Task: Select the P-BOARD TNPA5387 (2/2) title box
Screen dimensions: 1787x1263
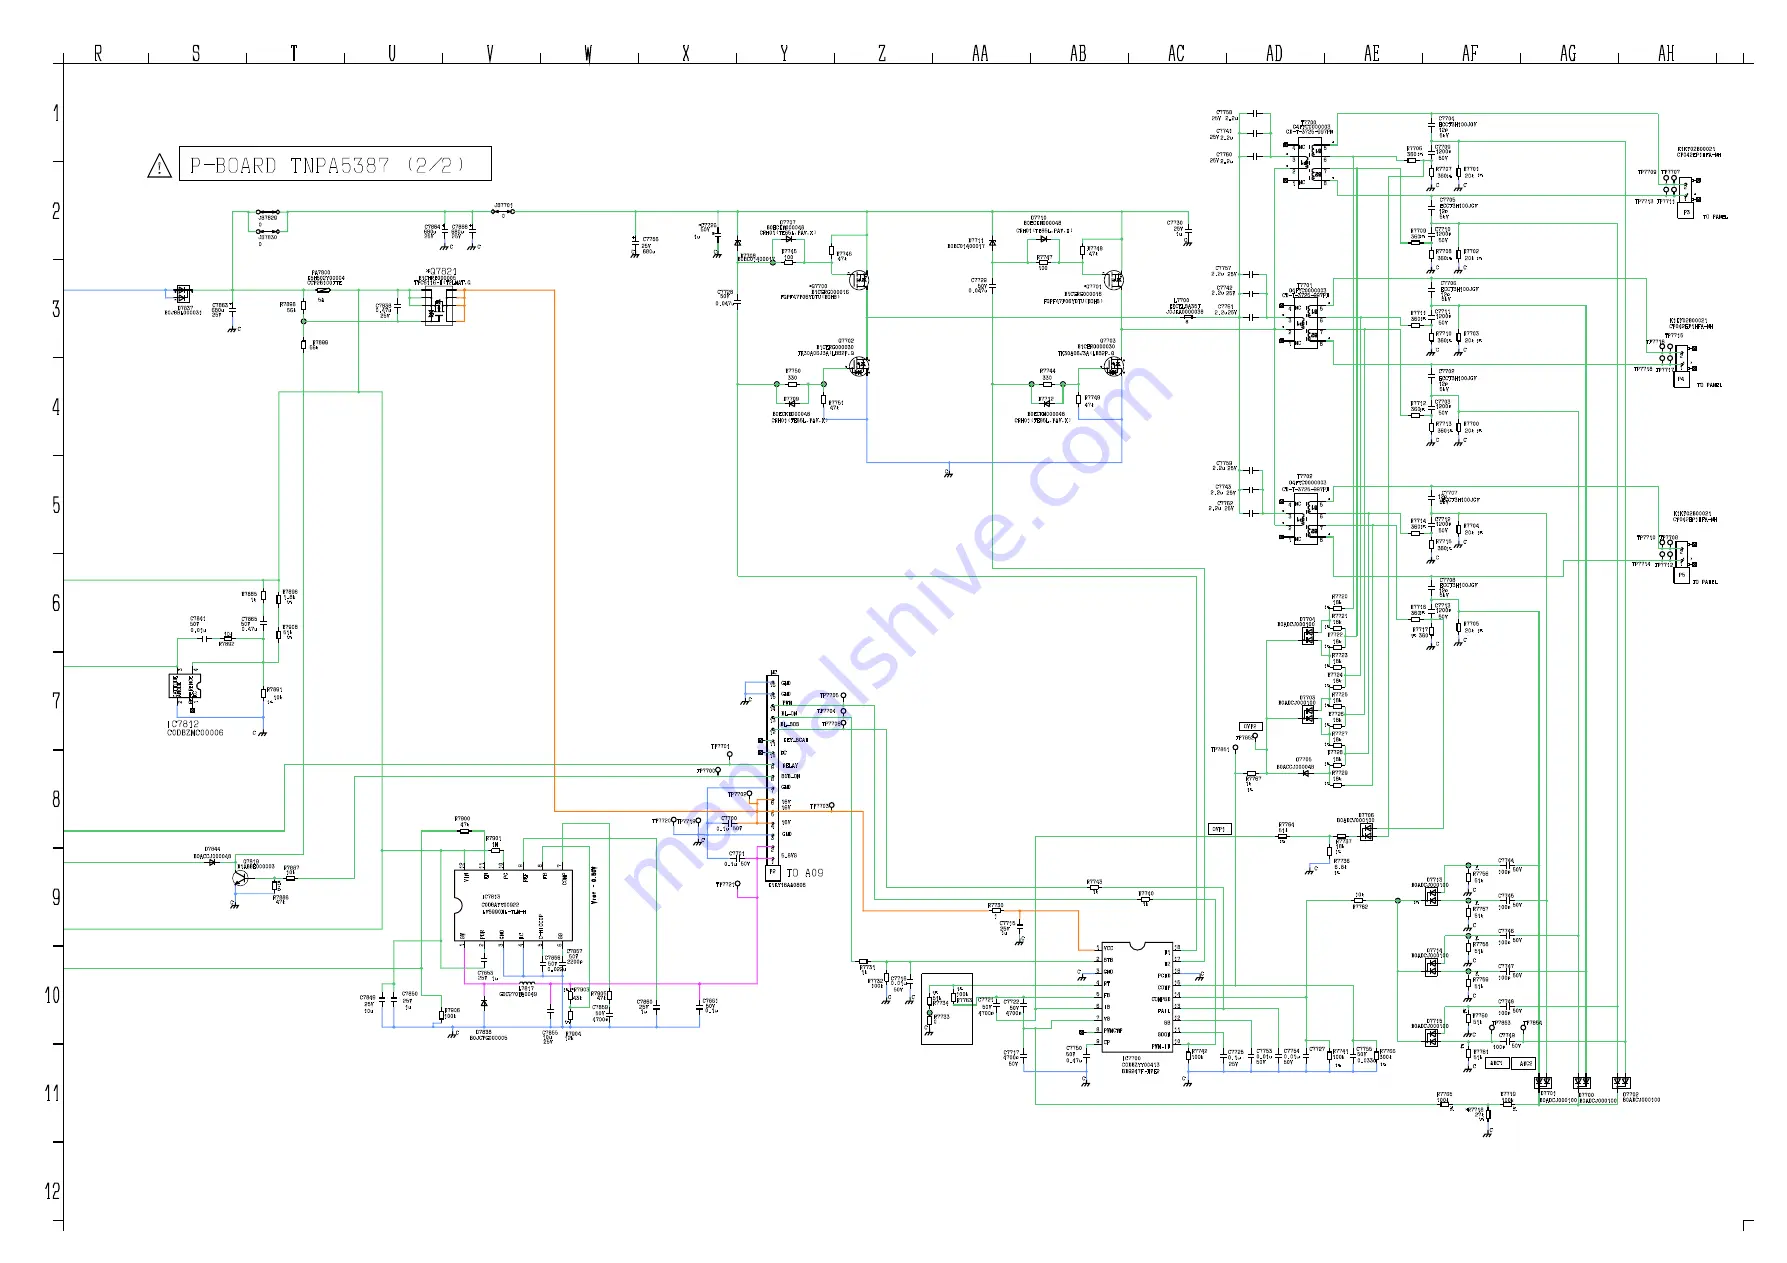Action: click(x=335, y=164)
